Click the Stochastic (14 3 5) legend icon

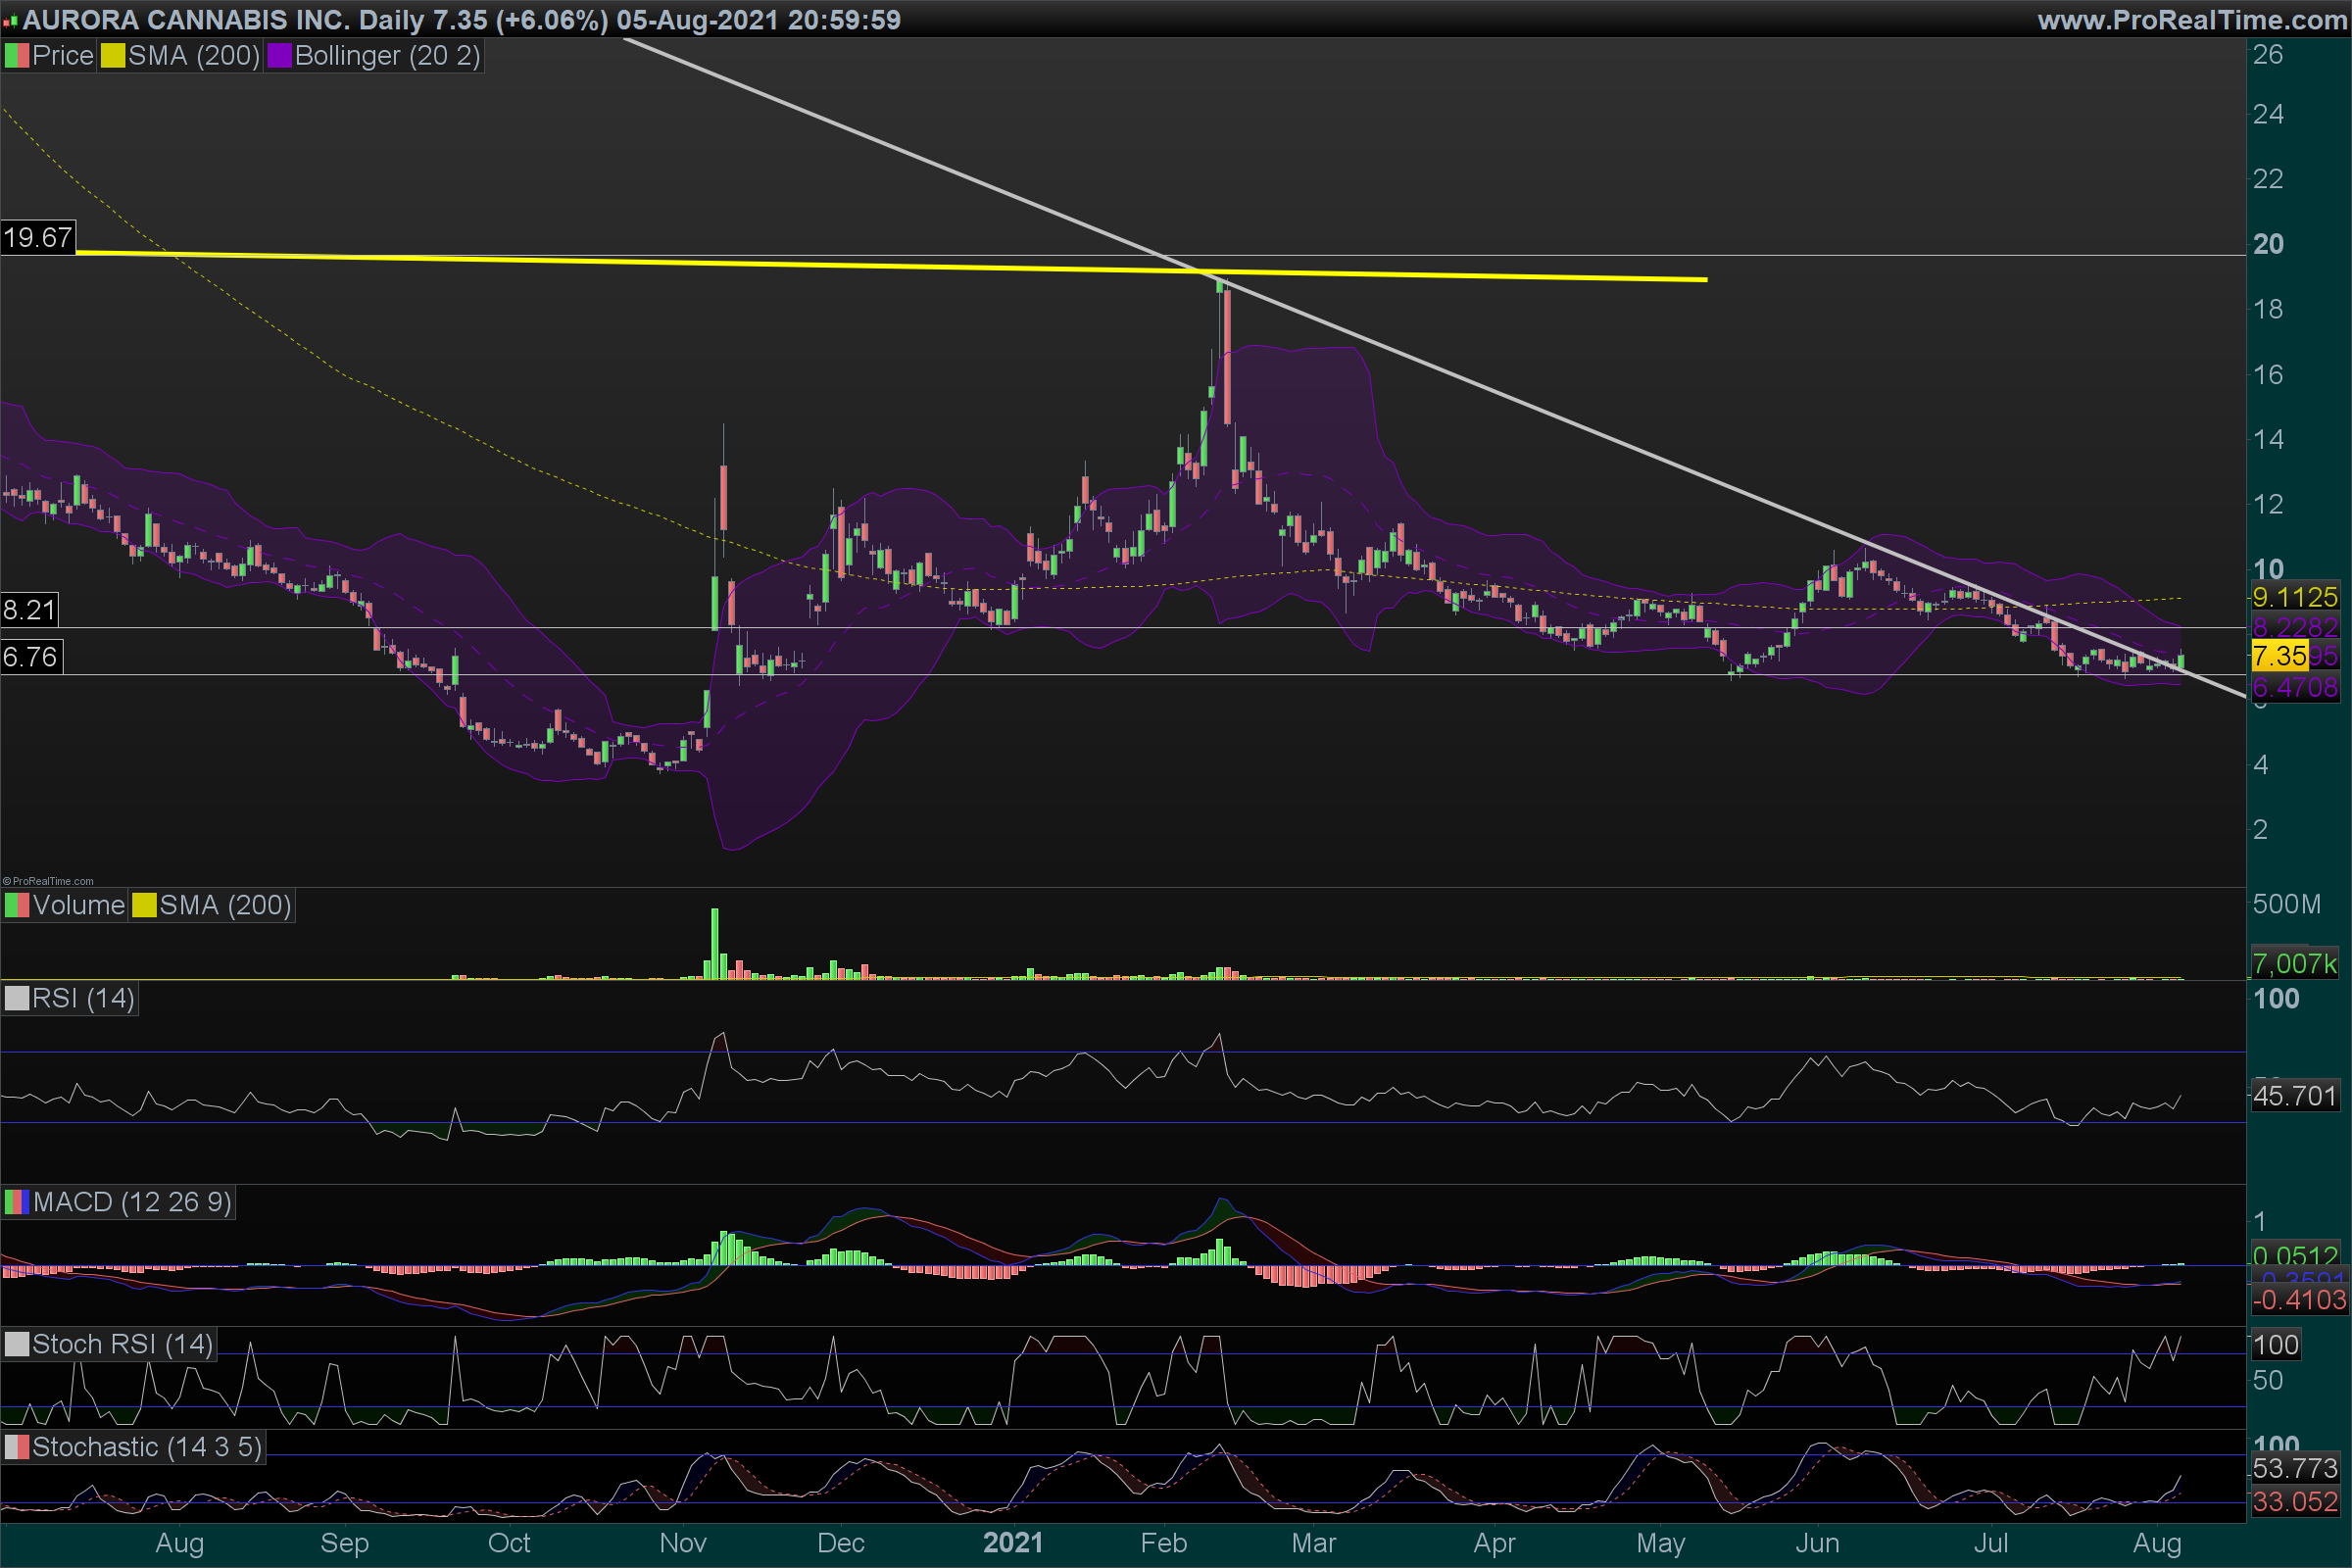(x=17, y=1447)
